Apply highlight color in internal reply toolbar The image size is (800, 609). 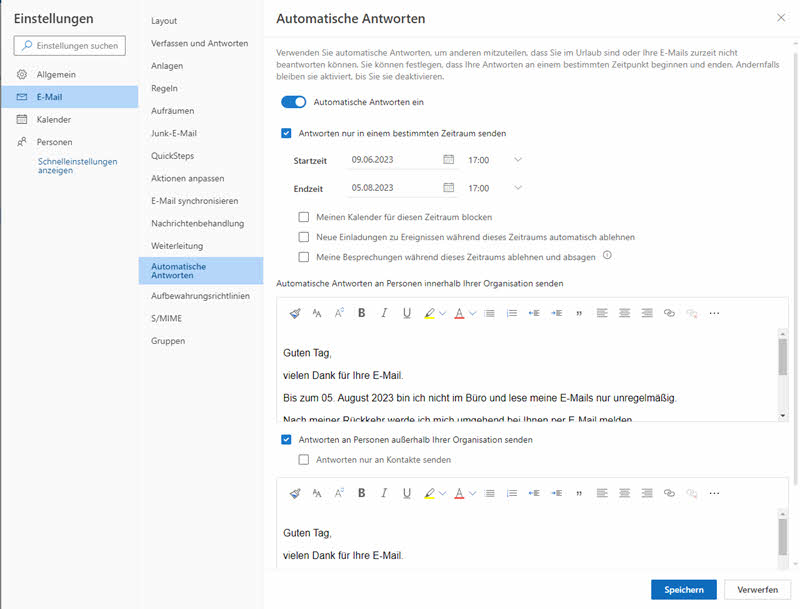coord(430,313)
